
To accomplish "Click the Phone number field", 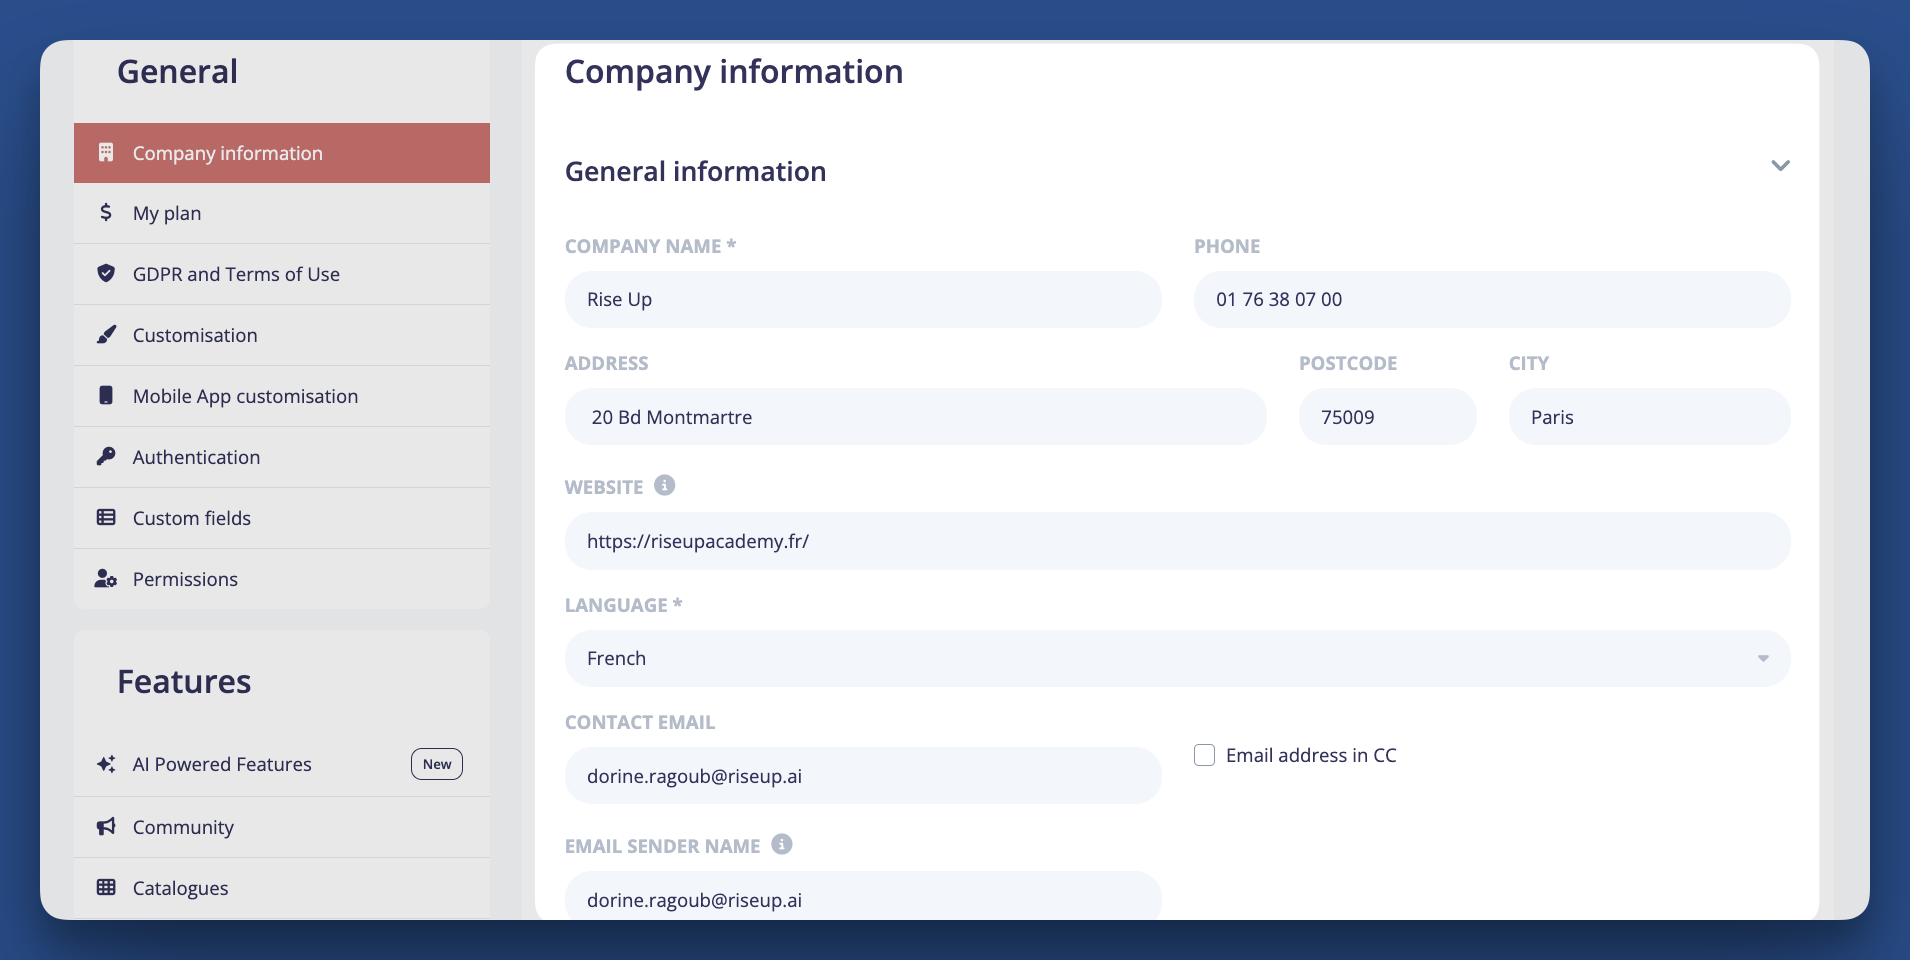I will pyautogui.click(x=1492, y=299).
